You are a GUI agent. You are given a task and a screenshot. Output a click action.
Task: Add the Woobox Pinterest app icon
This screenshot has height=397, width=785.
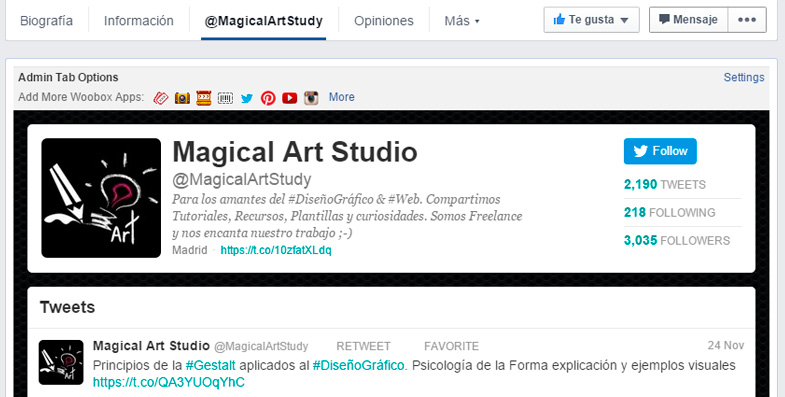click(x=268, y=98)
